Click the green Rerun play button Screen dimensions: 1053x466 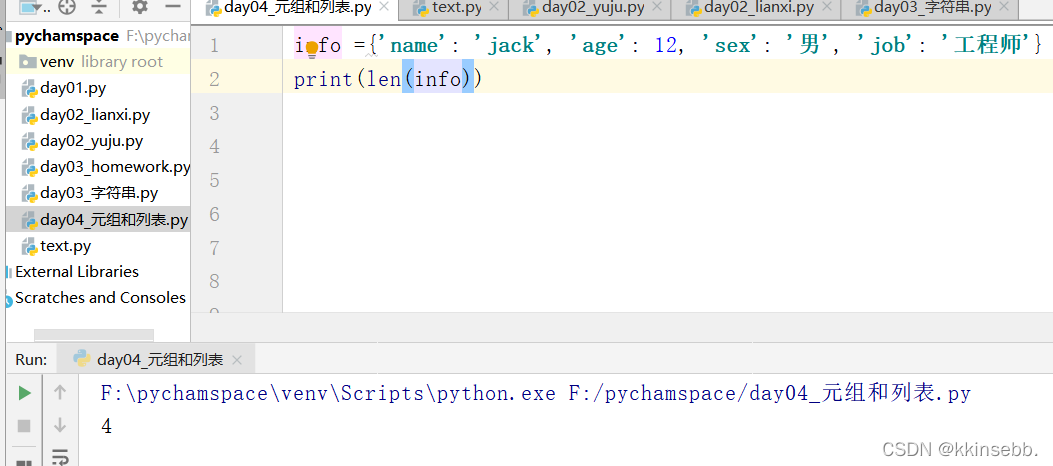24,393
